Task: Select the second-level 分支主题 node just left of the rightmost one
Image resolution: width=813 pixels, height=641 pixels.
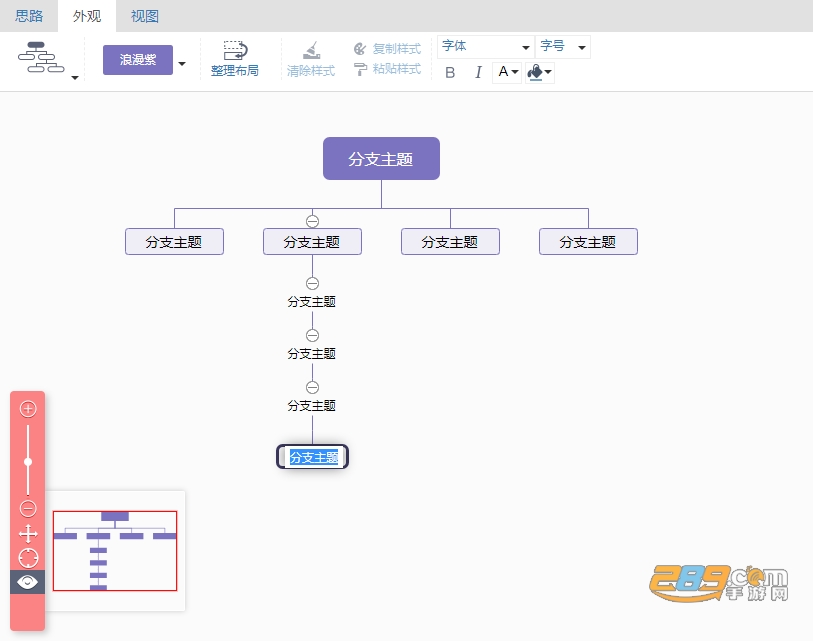Action: (x=450, y=242)
